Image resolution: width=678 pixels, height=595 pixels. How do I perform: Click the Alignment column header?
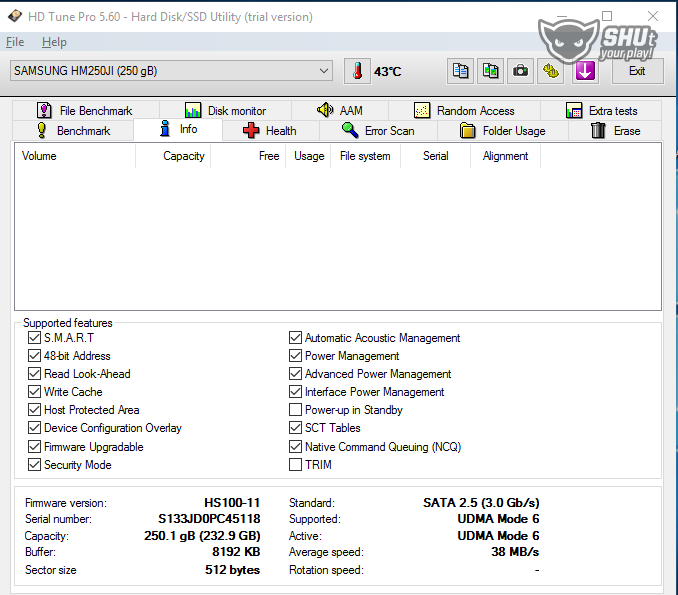point(505,156)
